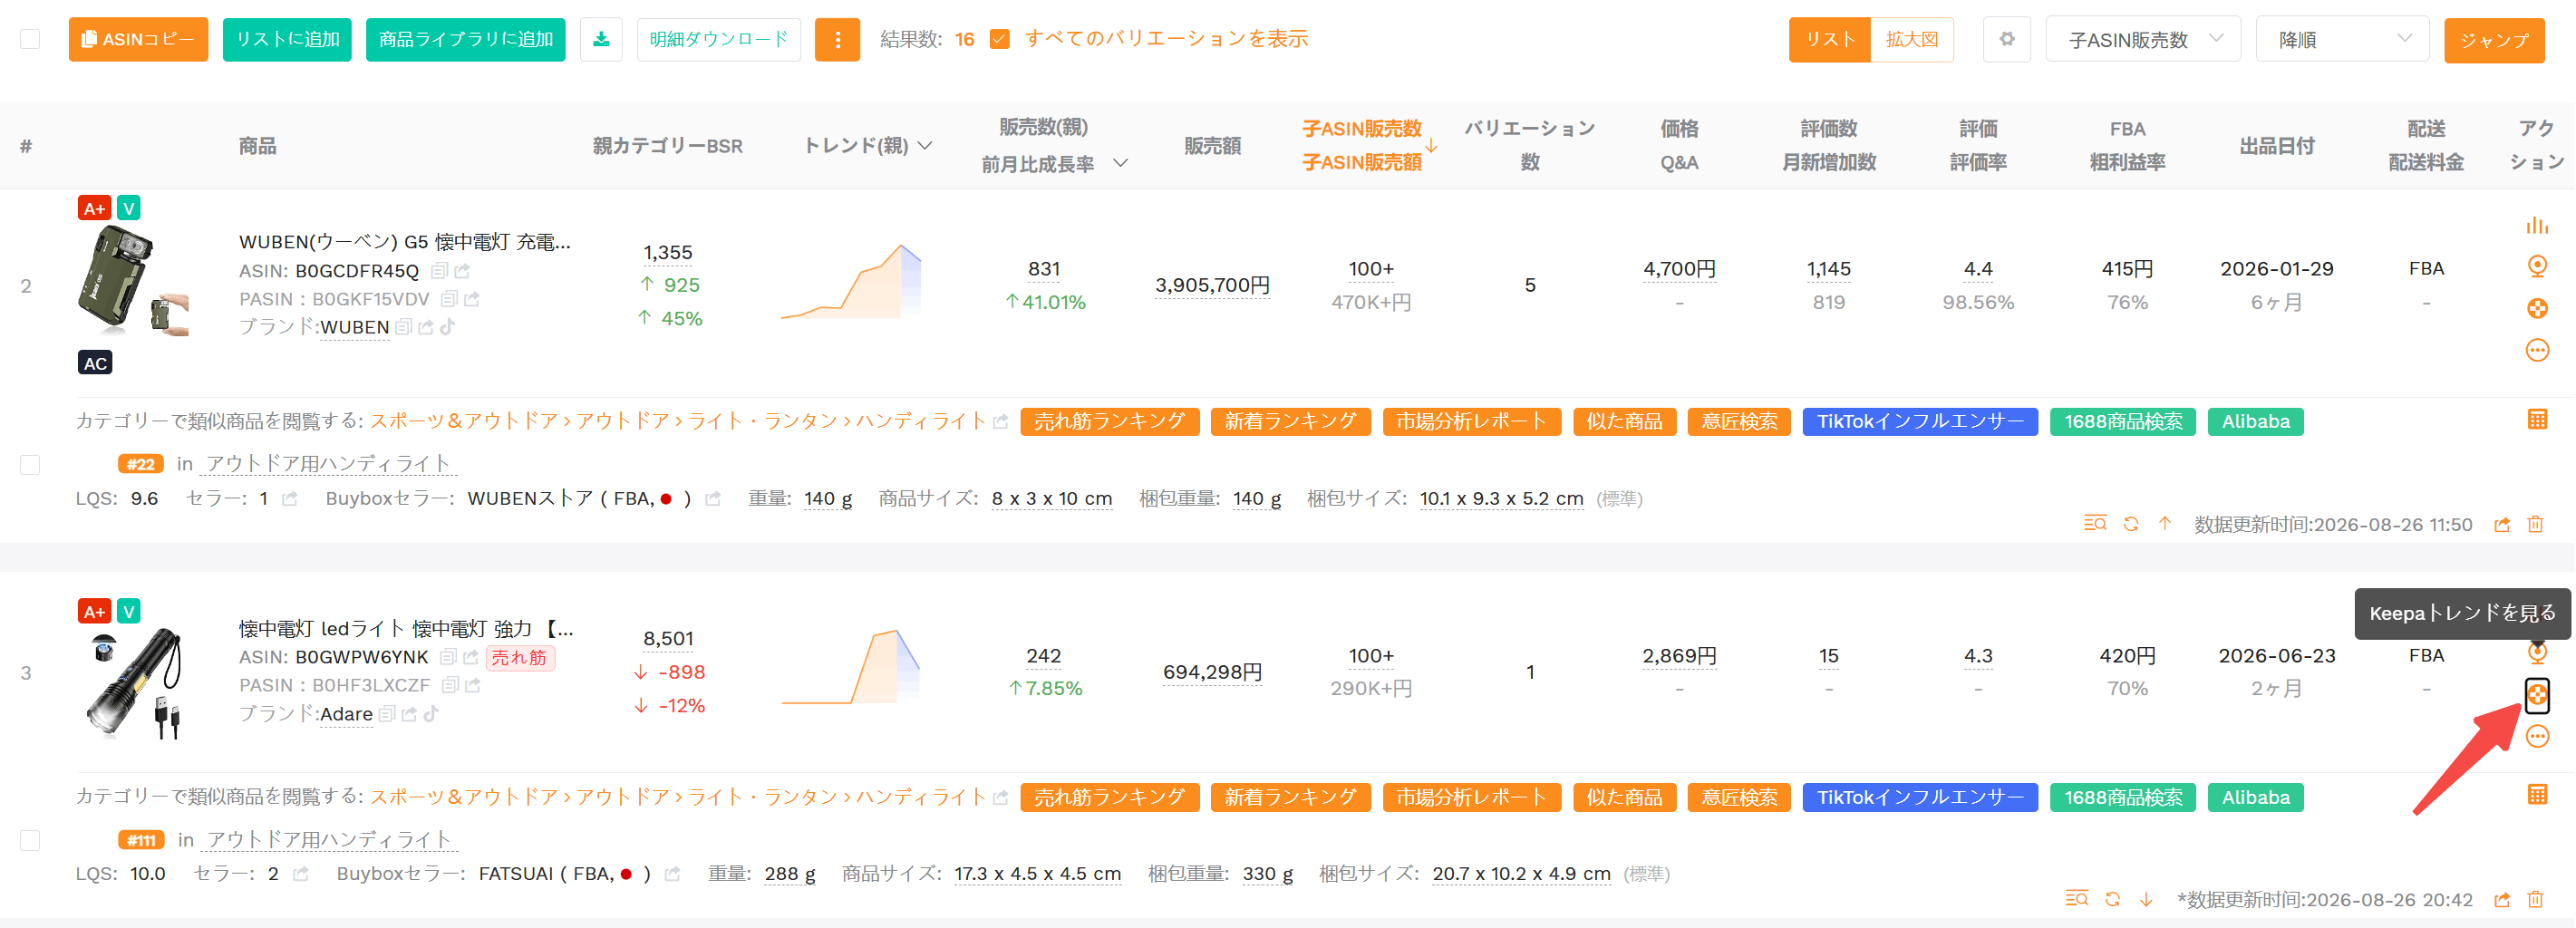This screenshot has height=928, width=2576.
Task: Open column settings via the gear icon
Action: [2006, 39]
